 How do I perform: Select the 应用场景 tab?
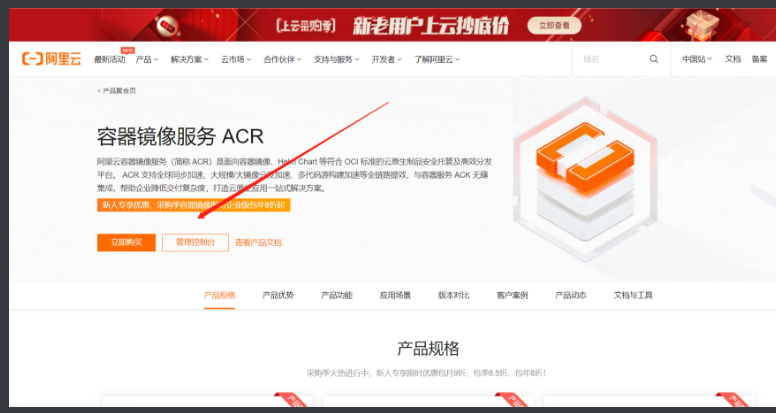[395, 295]
